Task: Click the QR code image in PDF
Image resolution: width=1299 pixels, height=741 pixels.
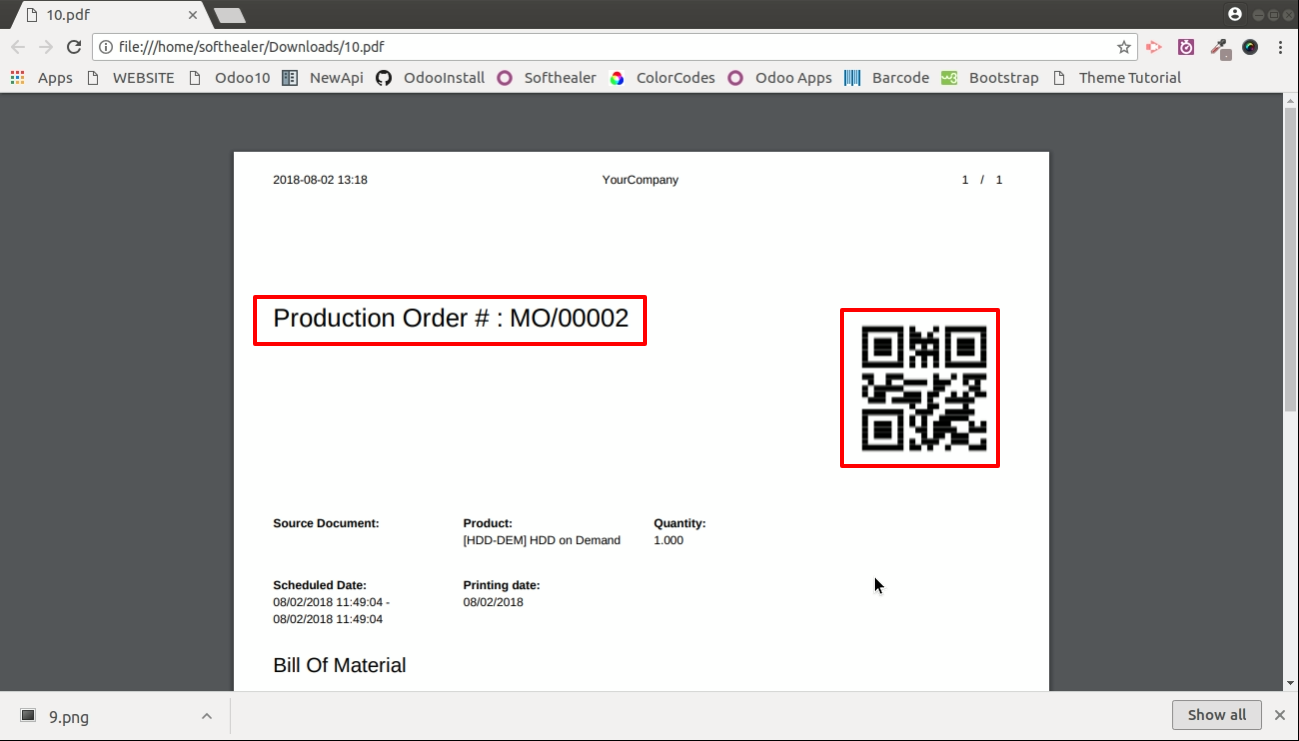Action: coord(924,388)
